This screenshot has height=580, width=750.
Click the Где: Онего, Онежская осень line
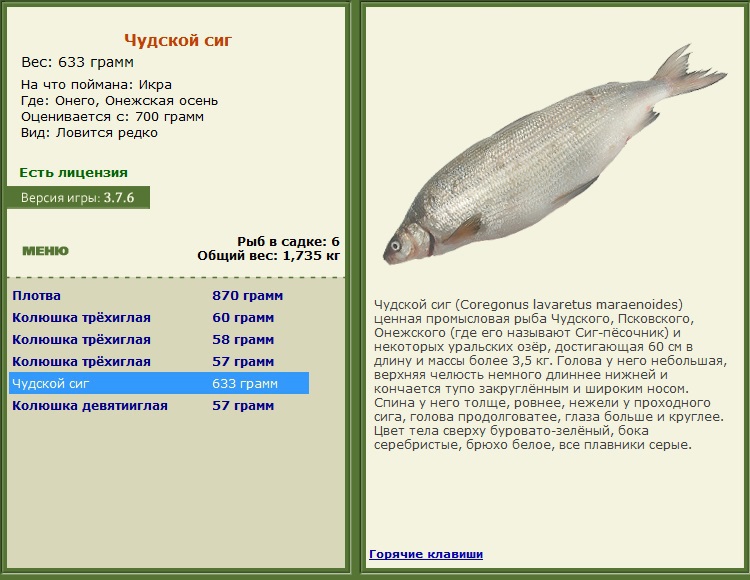[x=119, y=101]
